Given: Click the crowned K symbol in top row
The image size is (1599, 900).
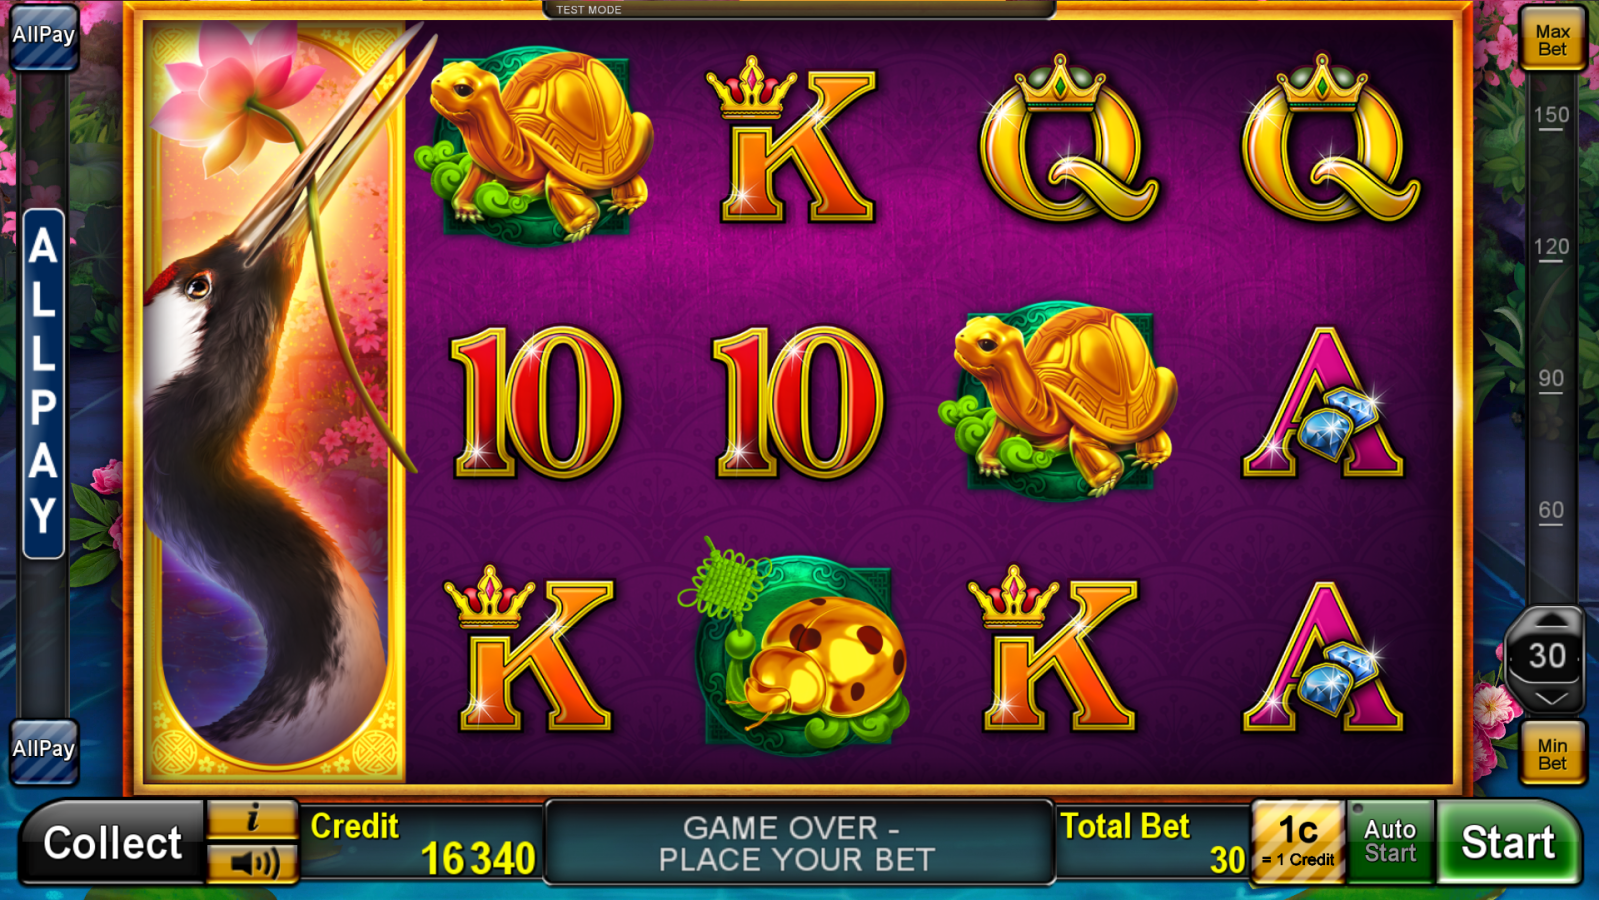Looking at the screenshot, I should (792, 140).
